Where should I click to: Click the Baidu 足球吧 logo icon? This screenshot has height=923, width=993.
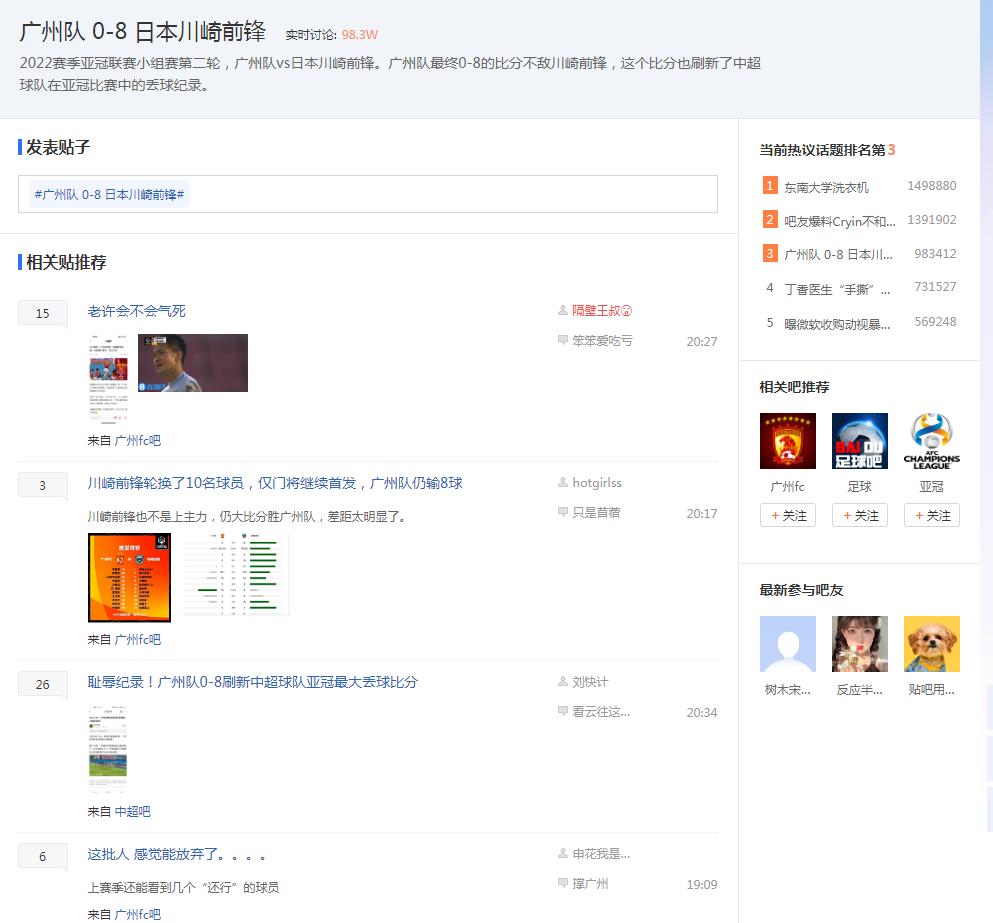point(859,441)
